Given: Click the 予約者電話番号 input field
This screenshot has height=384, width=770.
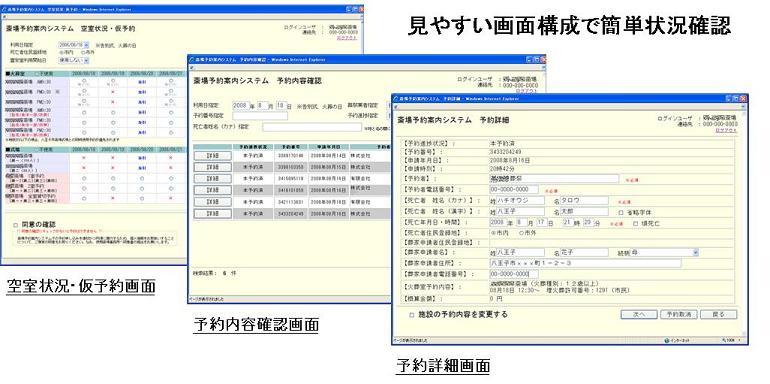Looking at the screenshot, I should click(x=514, y=190).
